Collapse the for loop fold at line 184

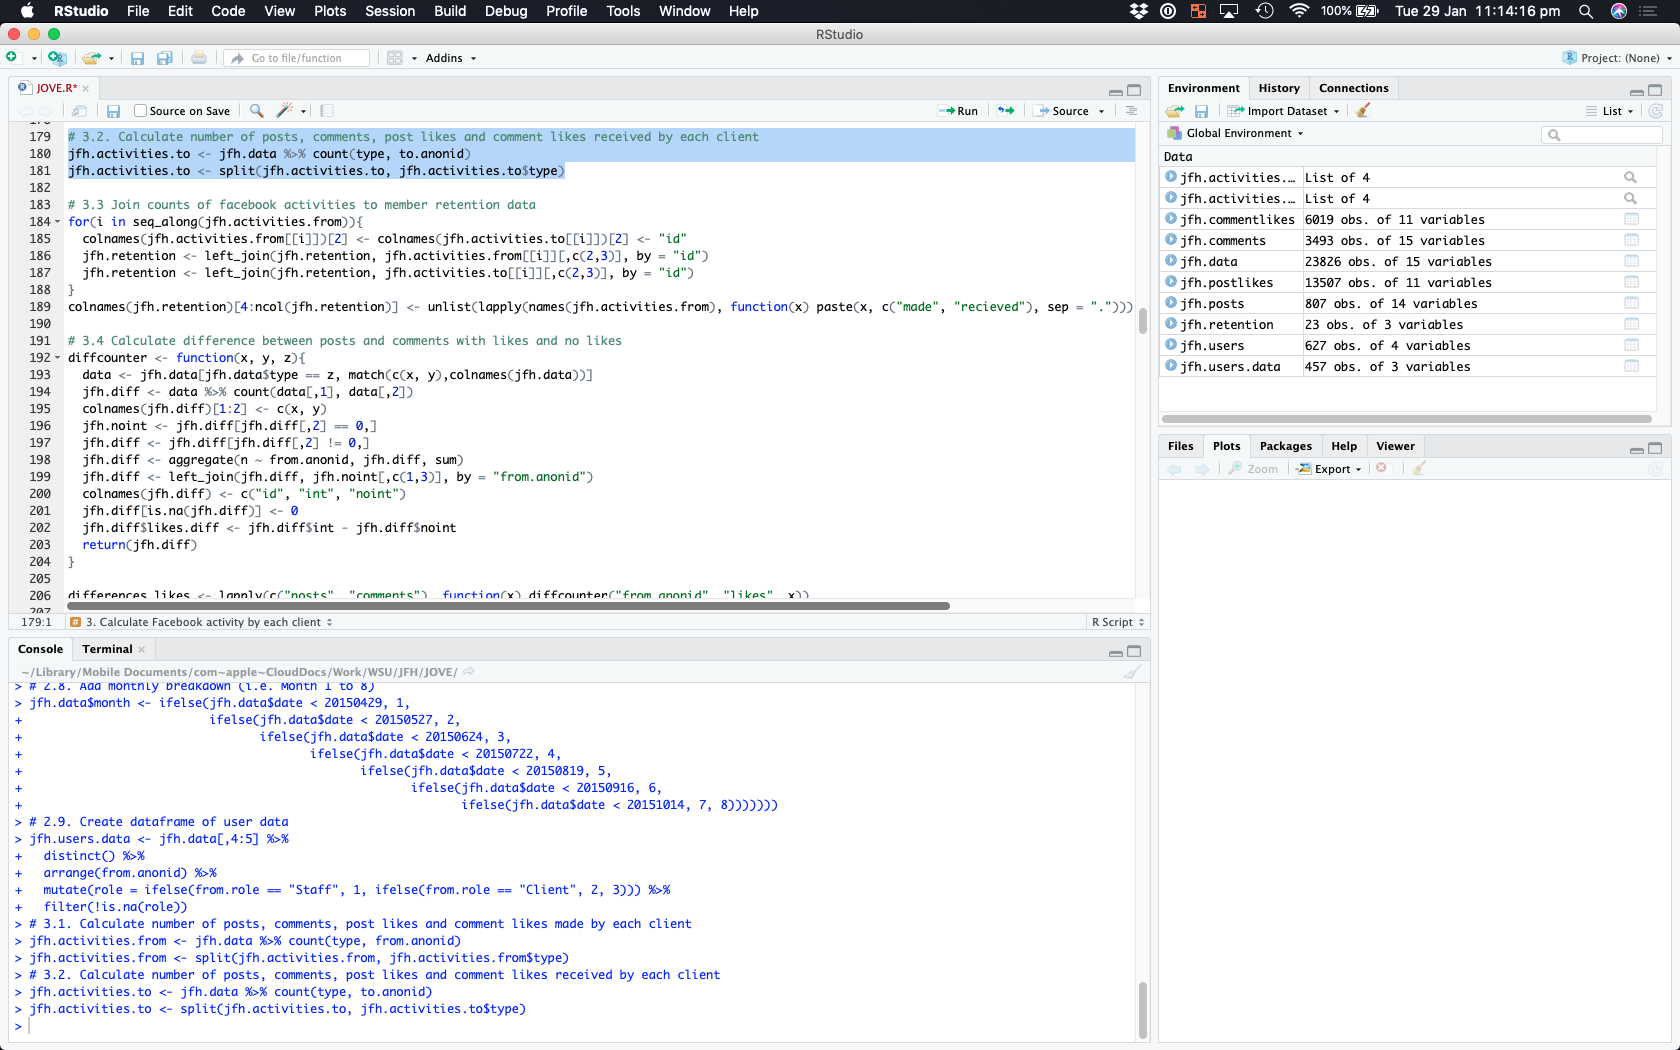tap(57, 222)
